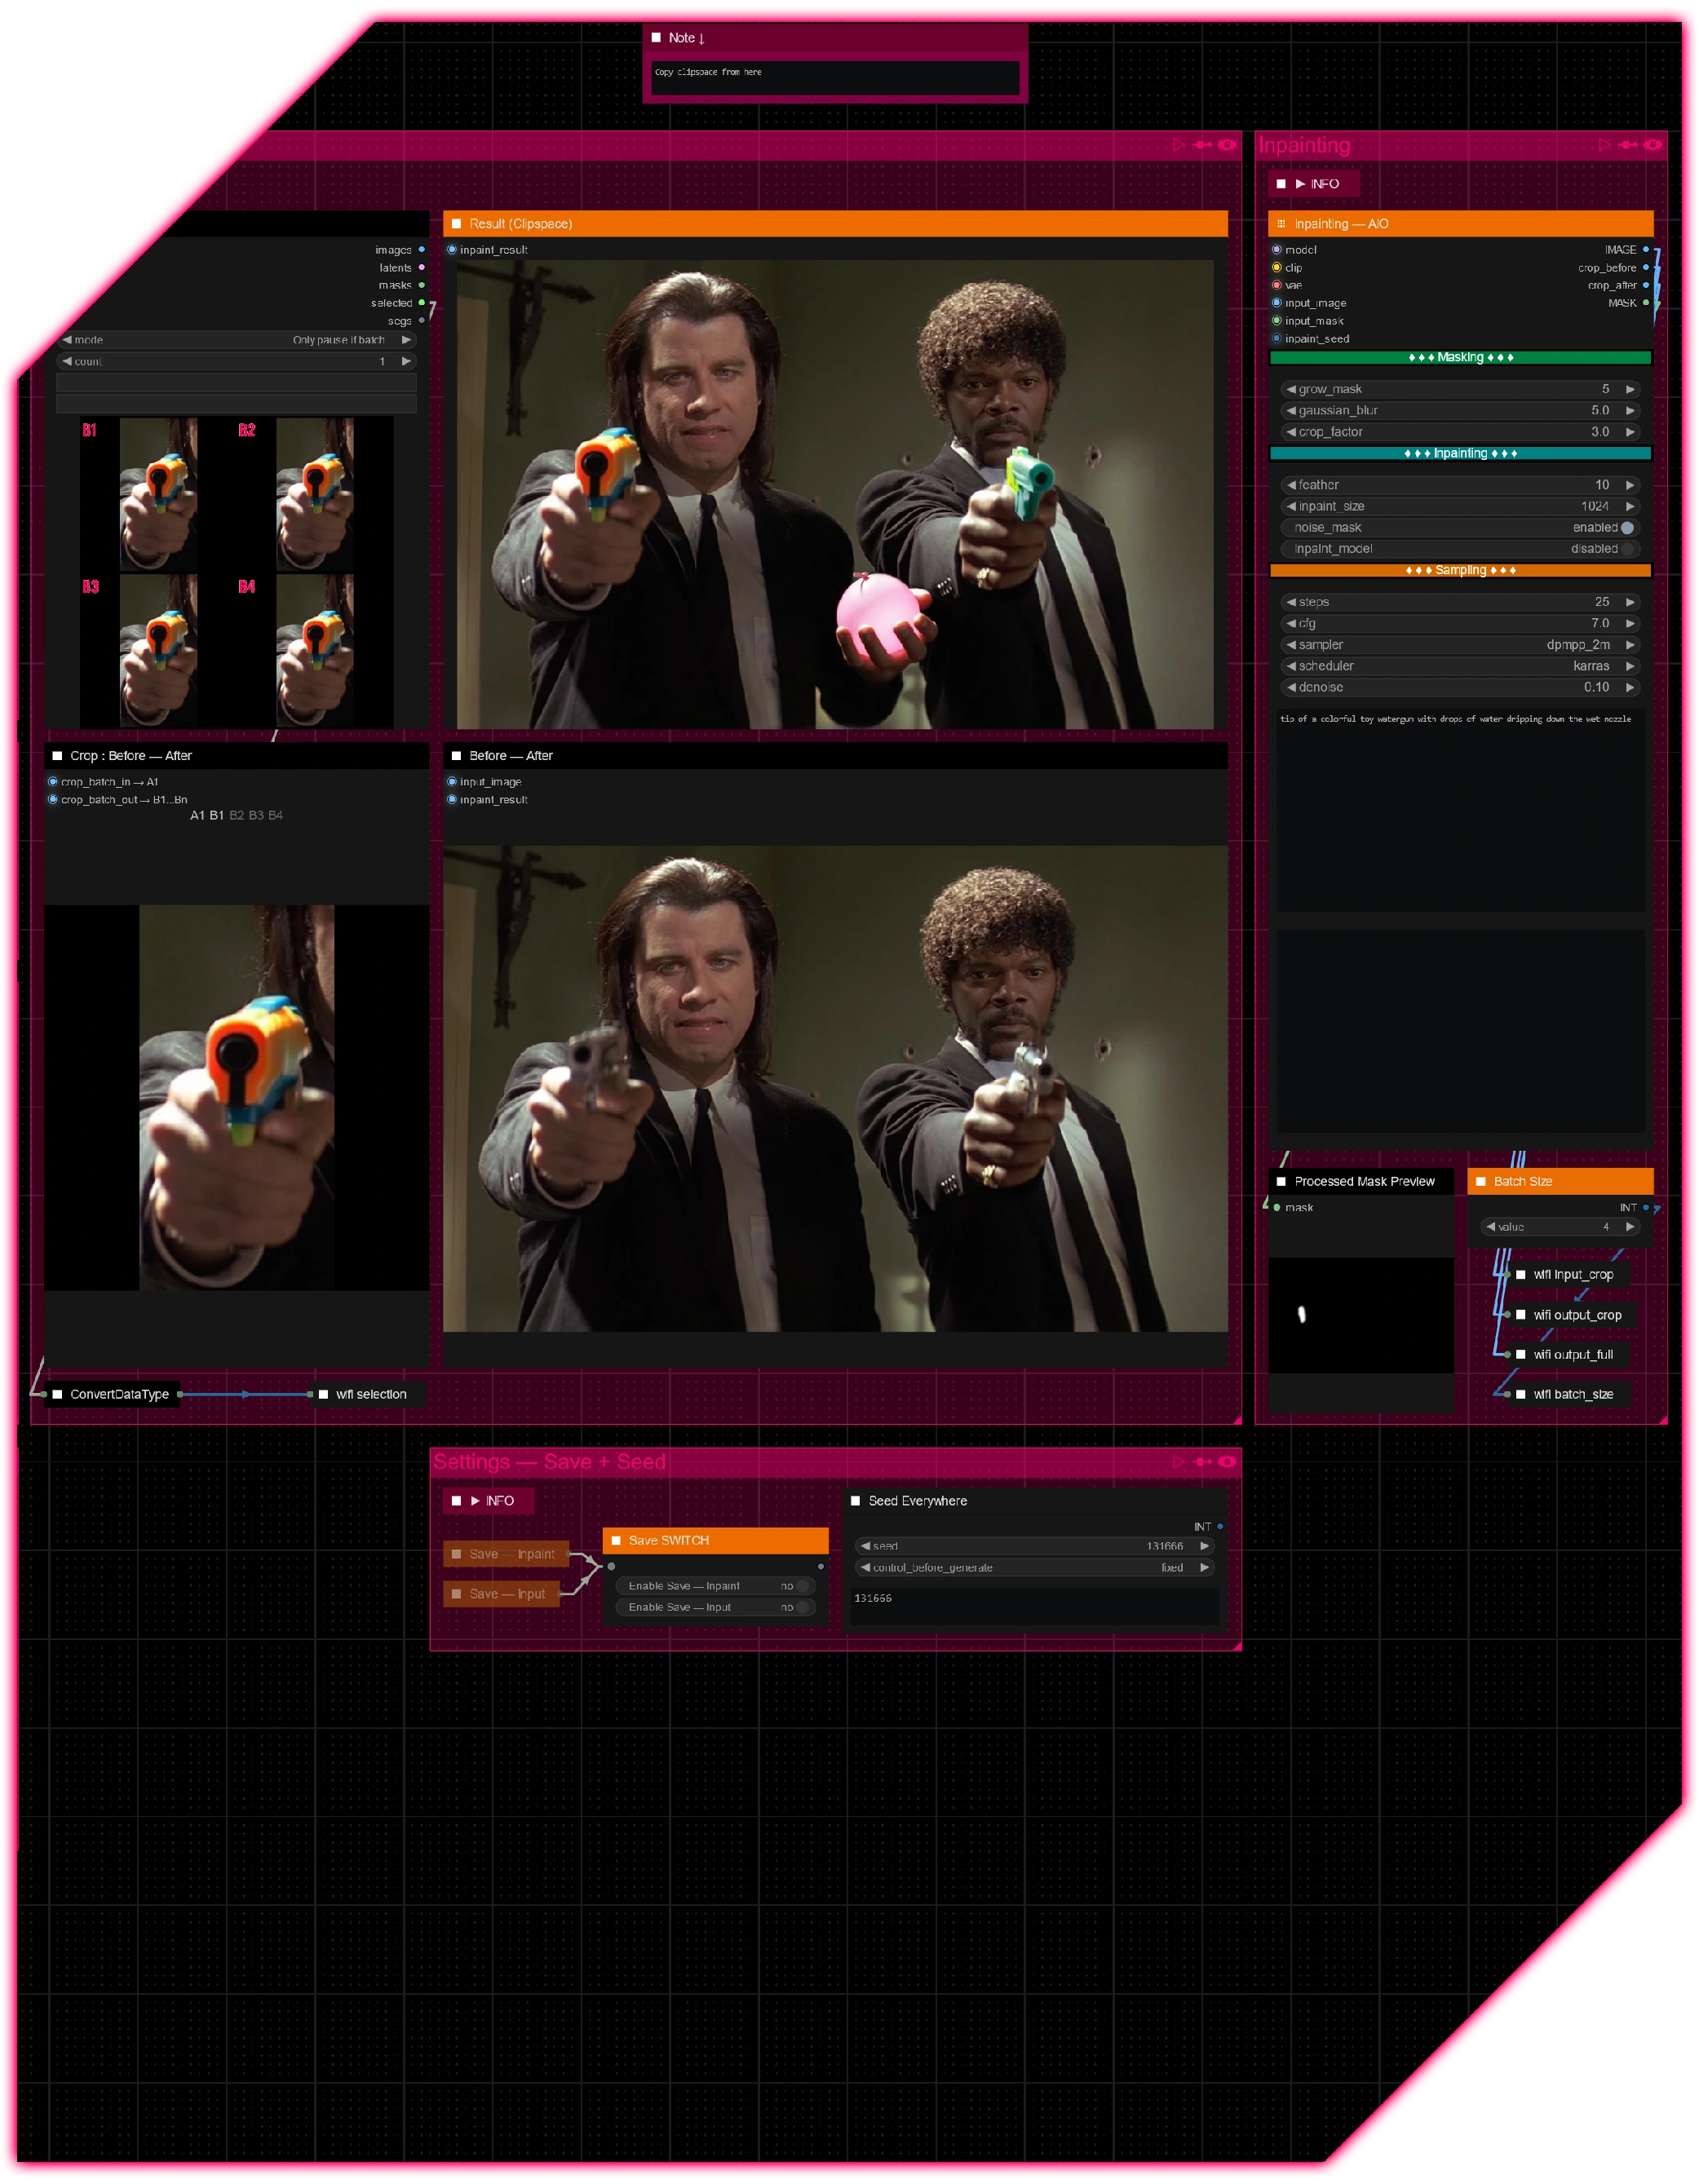Image resolution: width=1699 pixels, height=2184 pixels.
Task: Toggle the noise_mask enabled switch
Action: [1627, 528]
